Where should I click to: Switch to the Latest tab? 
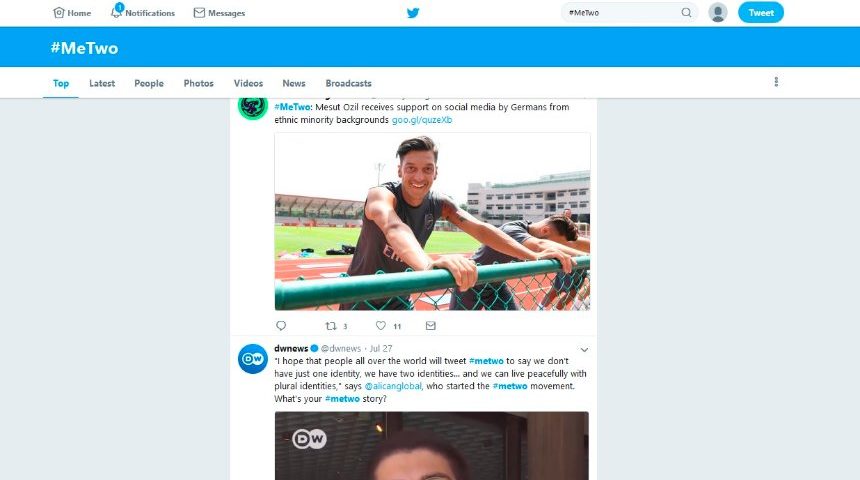point(102,83)
